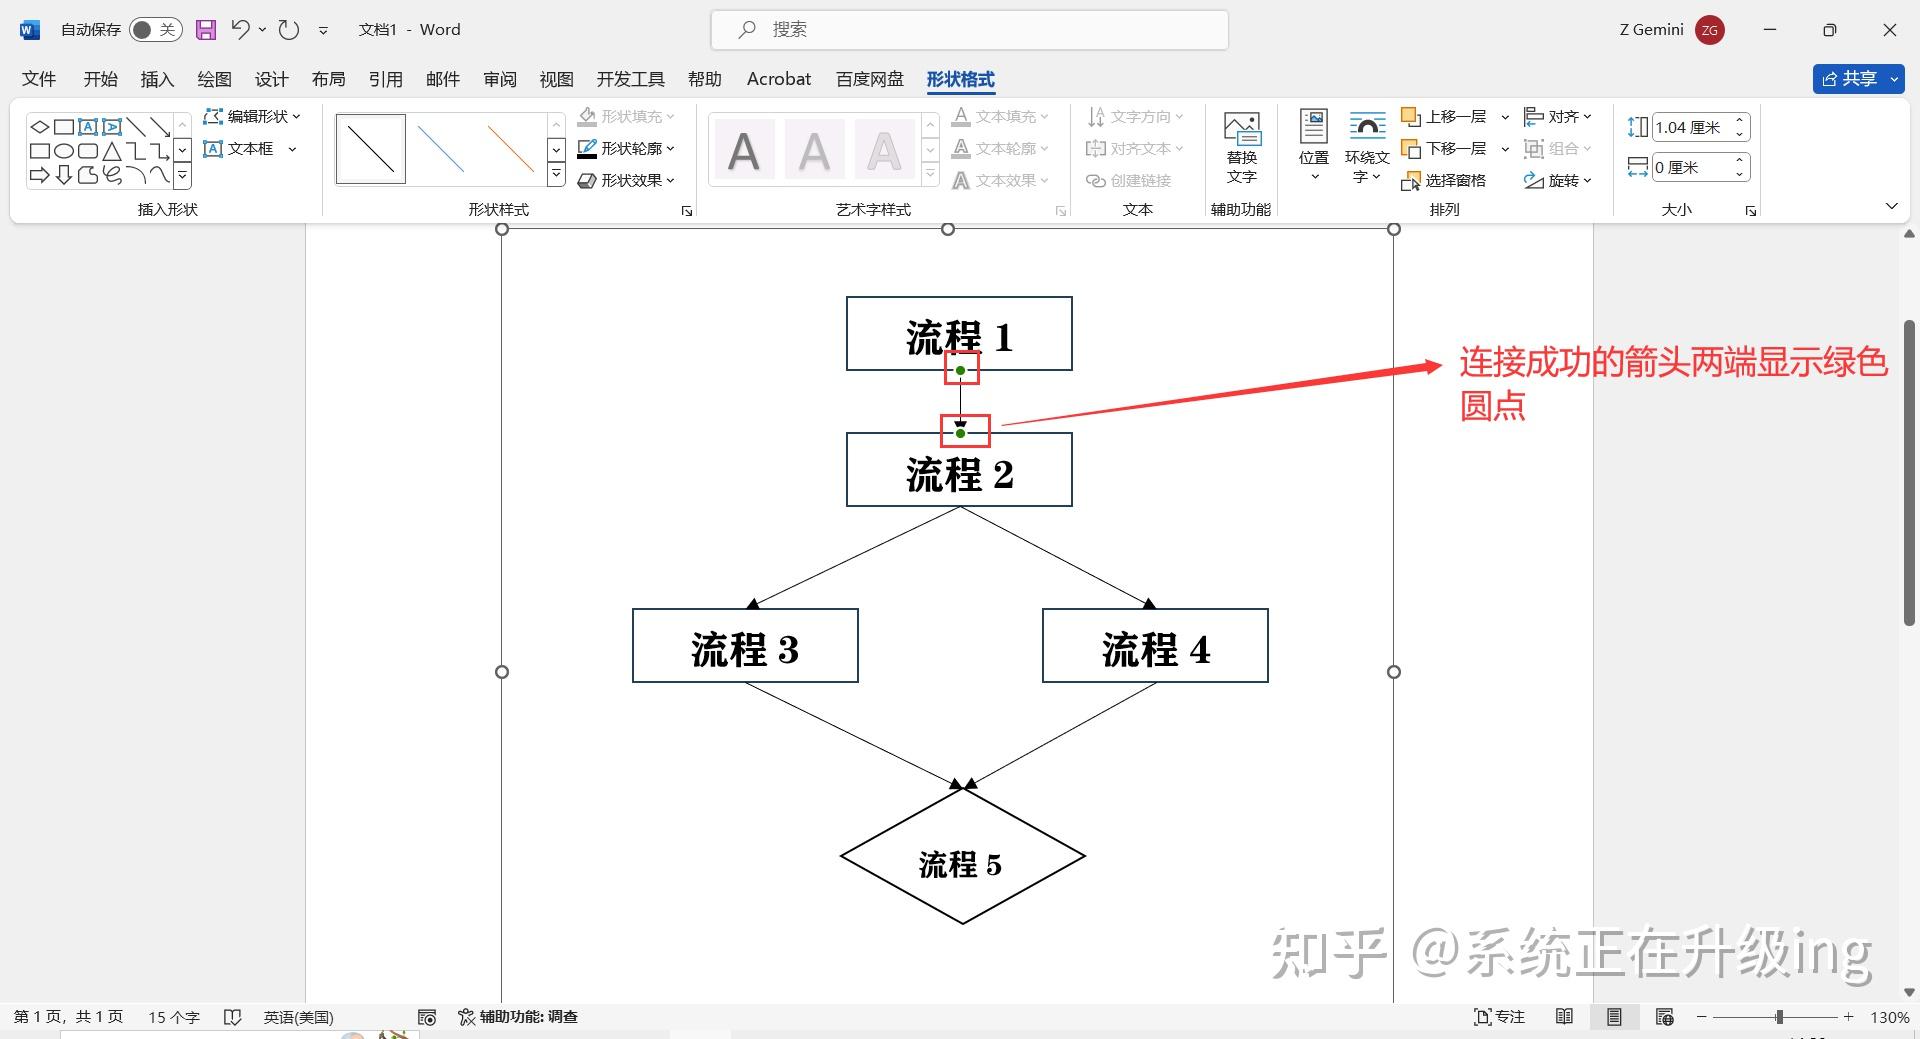The height and width of the screenshot is (1039, 1920).
Task: Click the 共享 button
Action: [1855, 79]
